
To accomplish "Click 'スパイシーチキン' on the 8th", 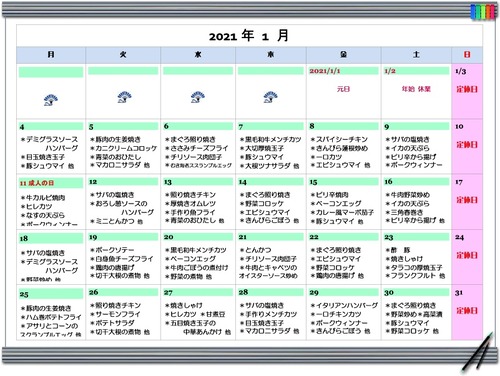I will [x=342, y=139].
